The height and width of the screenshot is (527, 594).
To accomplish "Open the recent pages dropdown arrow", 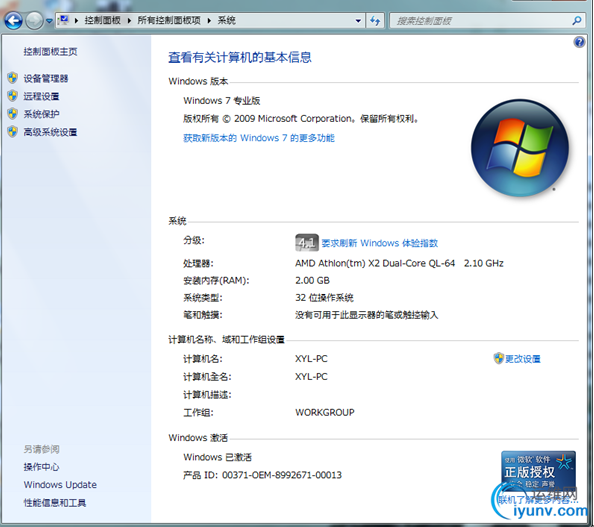I will pyautogui.click(x=49, y=21).
